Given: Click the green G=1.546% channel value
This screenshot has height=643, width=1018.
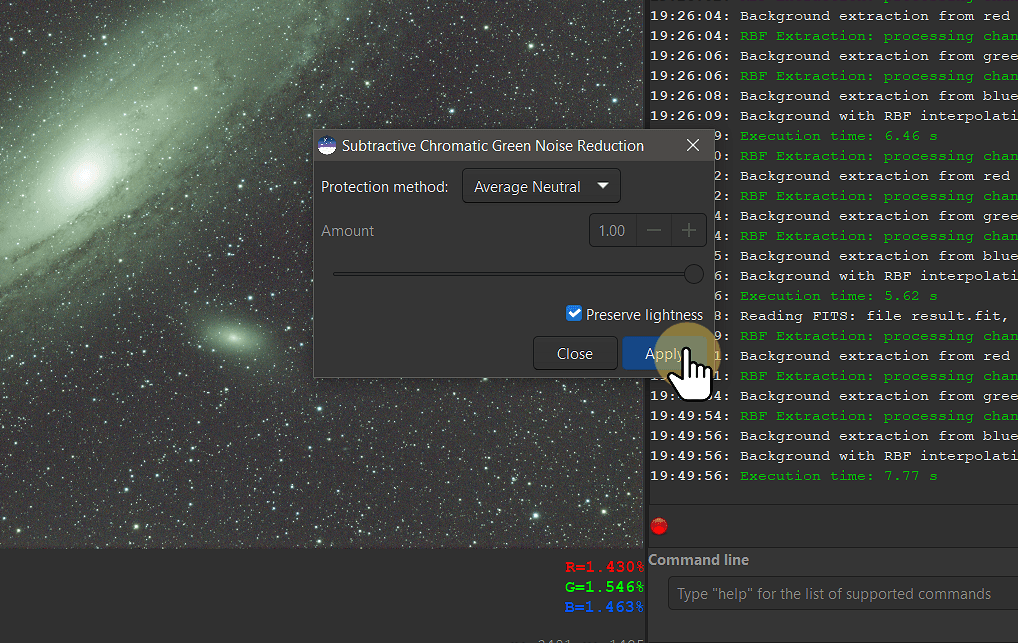Looking at the screenshot, I should pyautogui.click(x=603, y=585).
